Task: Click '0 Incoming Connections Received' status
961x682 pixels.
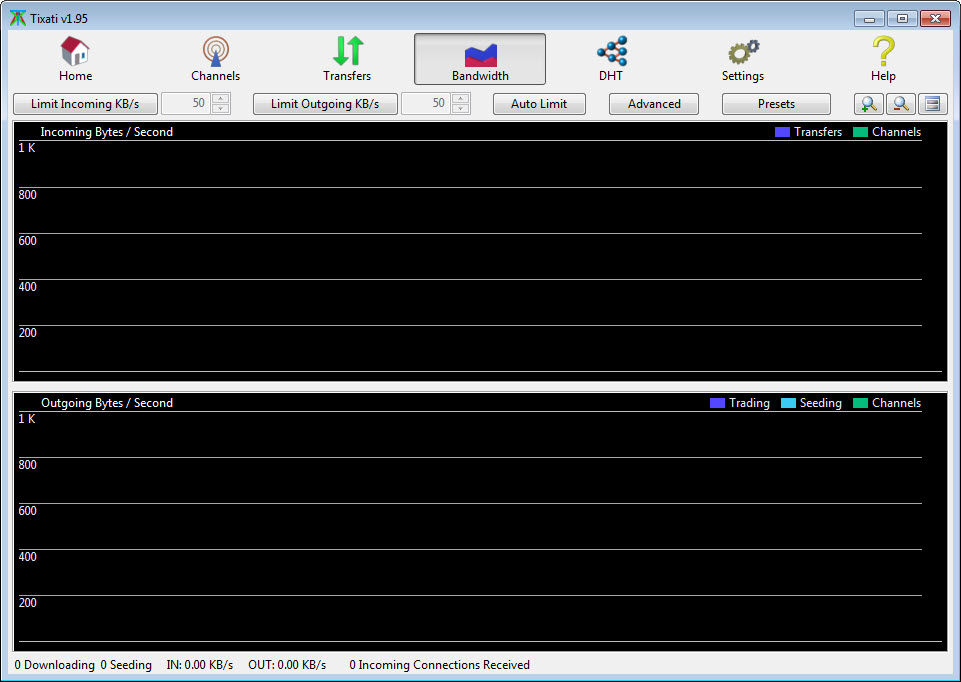Action: (x=439, y=665)
